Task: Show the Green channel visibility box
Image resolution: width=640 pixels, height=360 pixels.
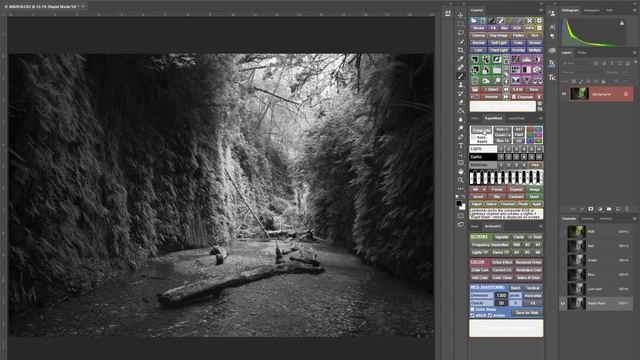Action: [563, 260]
